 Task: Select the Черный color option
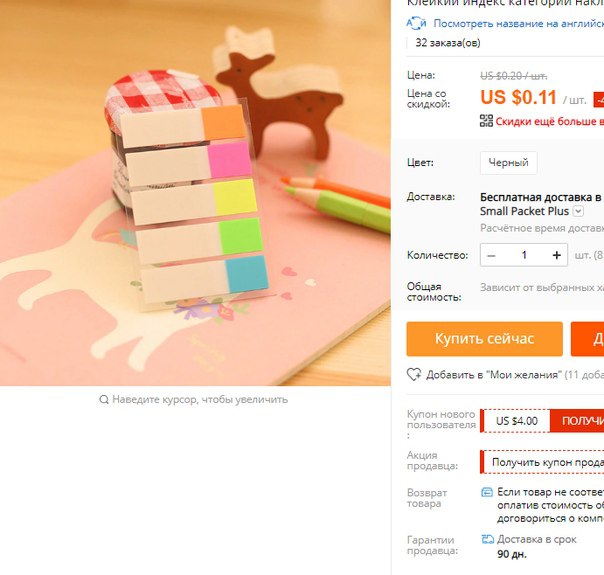(x=508, y=163)
